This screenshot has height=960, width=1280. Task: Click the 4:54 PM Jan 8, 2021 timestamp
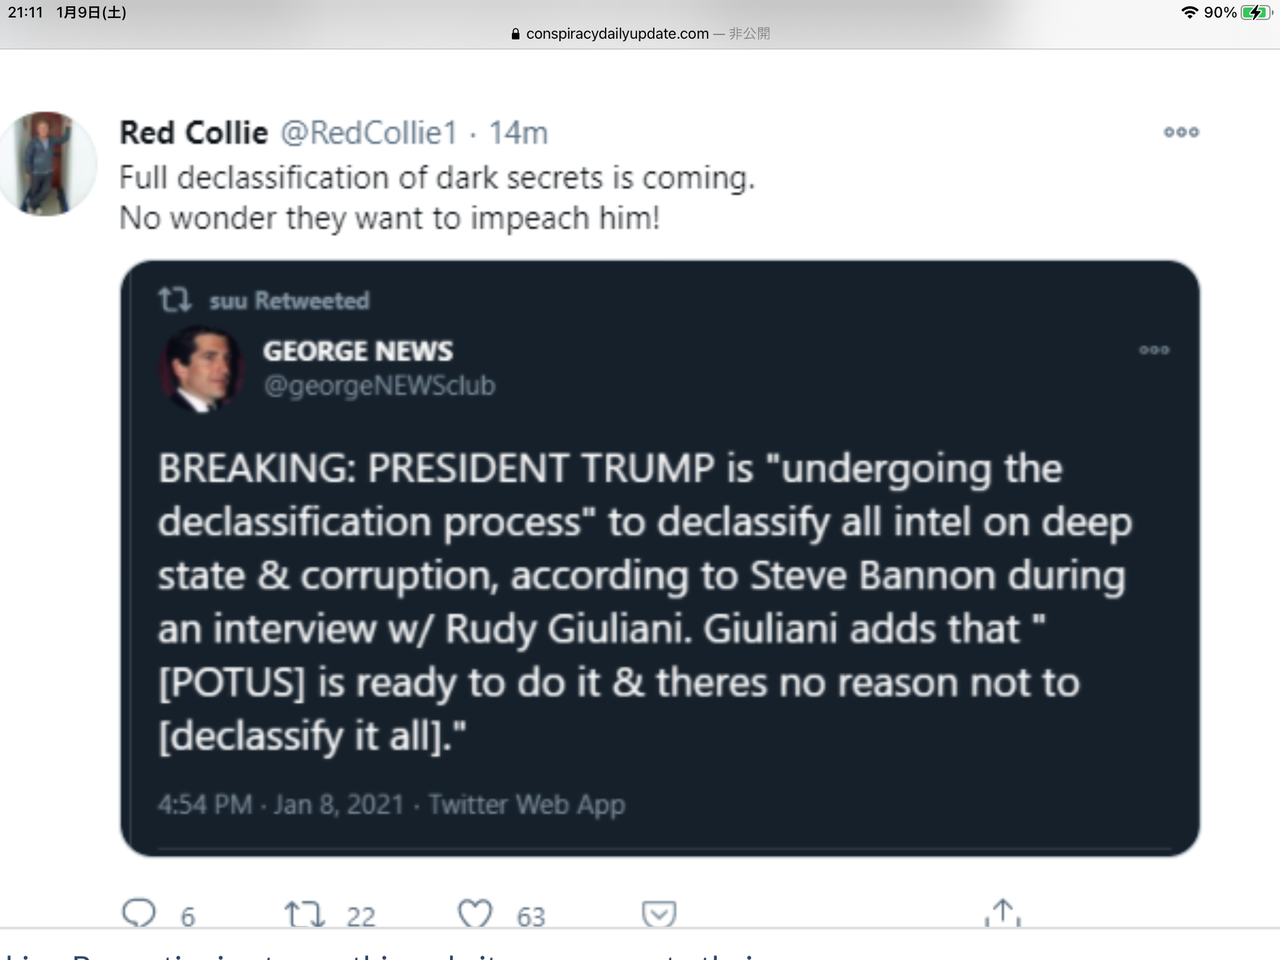tap(281, 805)
